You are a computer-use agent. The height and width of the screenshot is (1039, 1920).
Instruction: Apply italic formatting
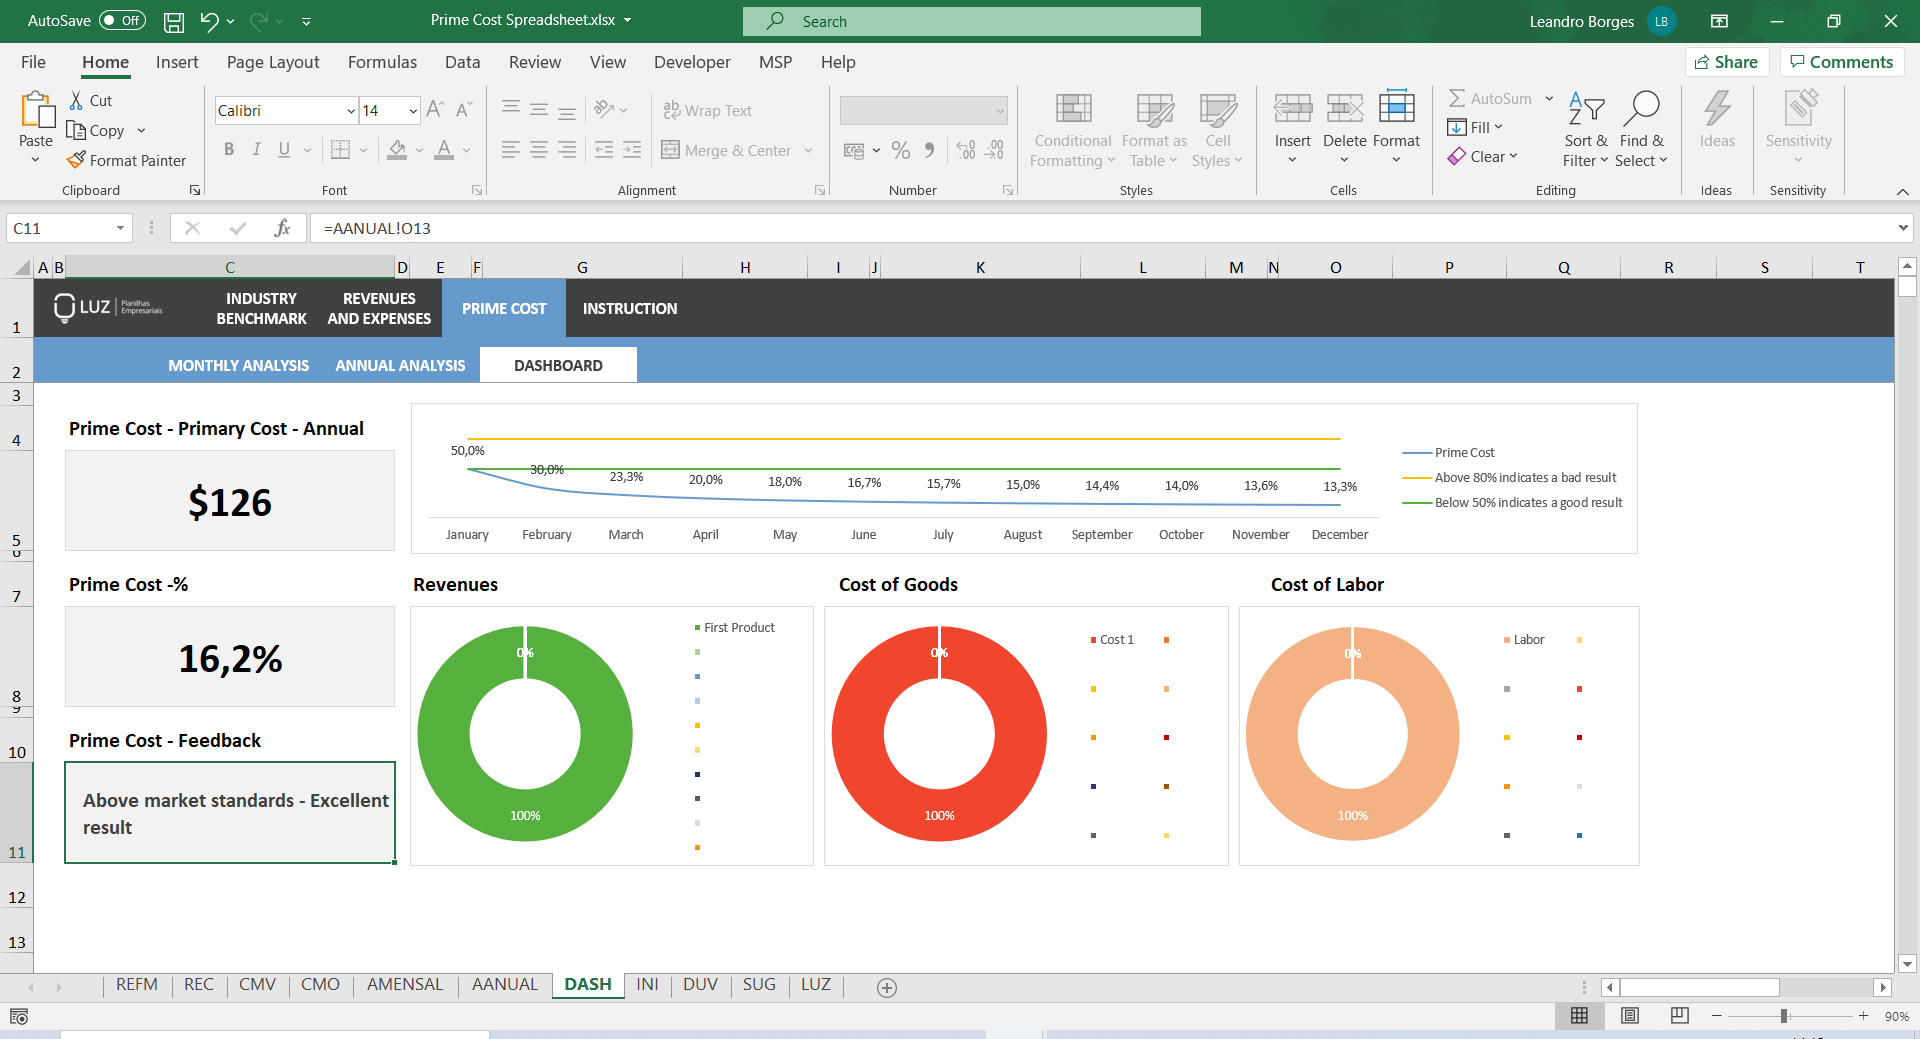click(256, 149)
